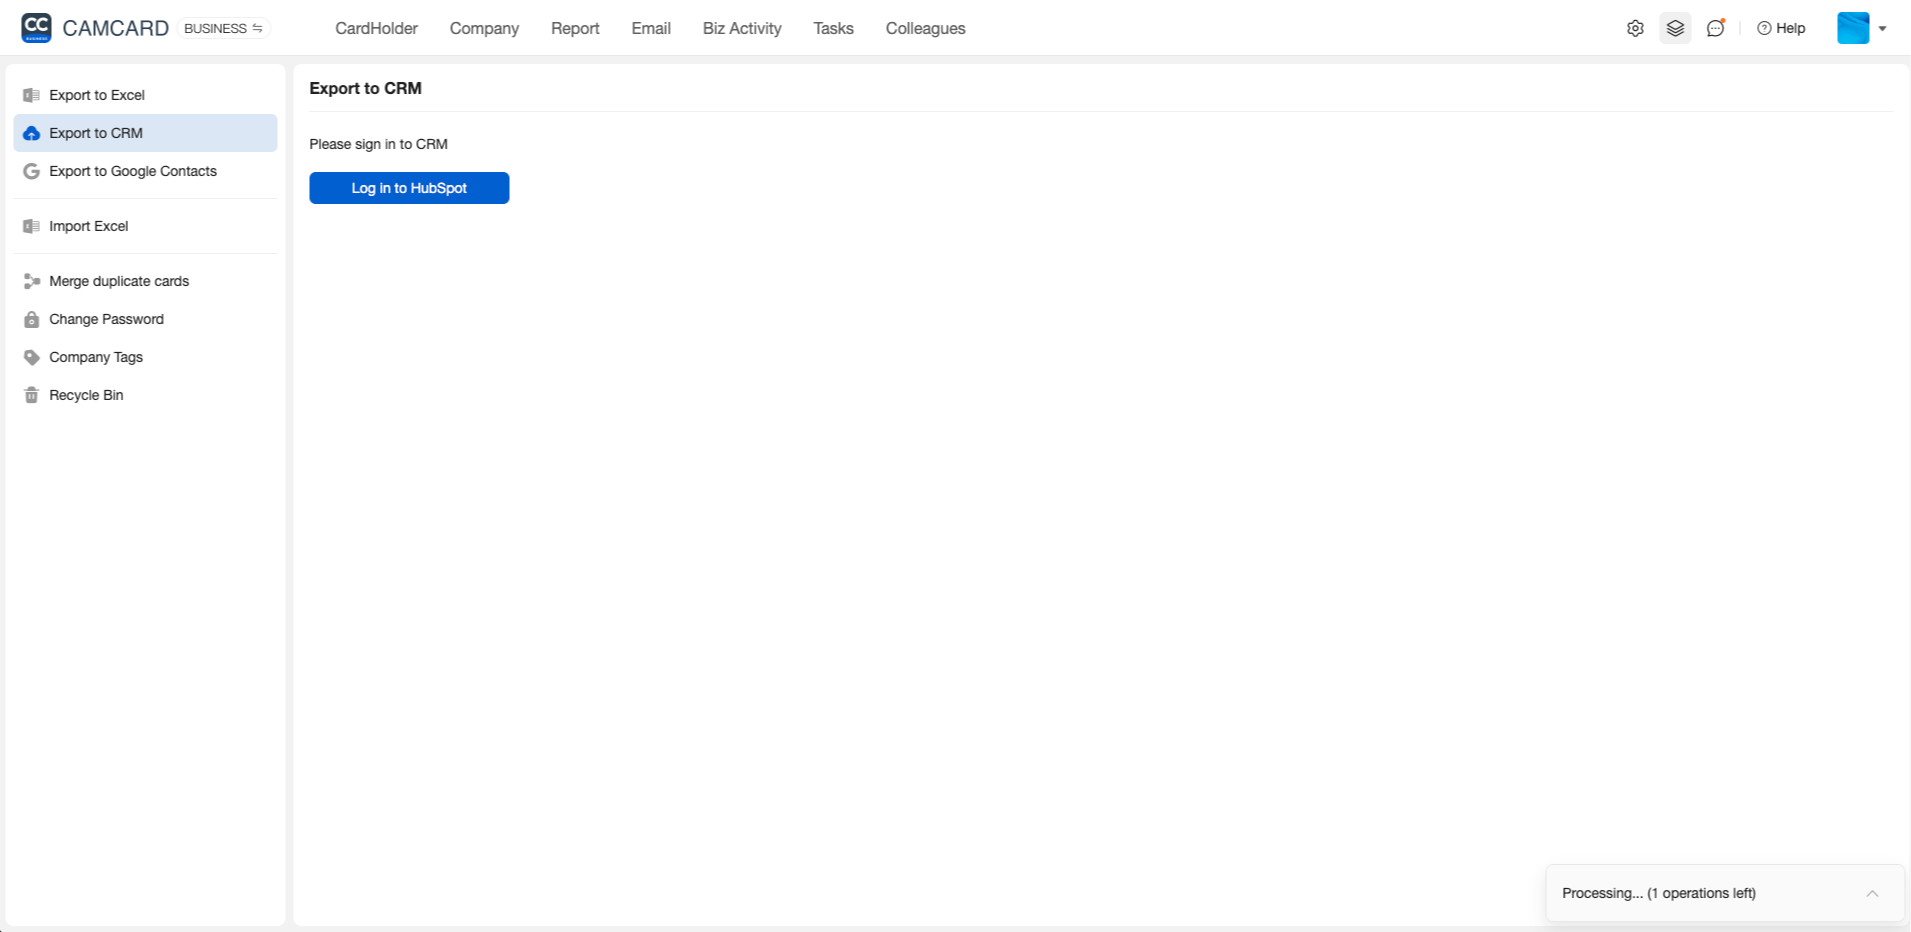Viewport: 1911px width, 932px height.
Task: Open Company Tags label
Action: point(96,357)
